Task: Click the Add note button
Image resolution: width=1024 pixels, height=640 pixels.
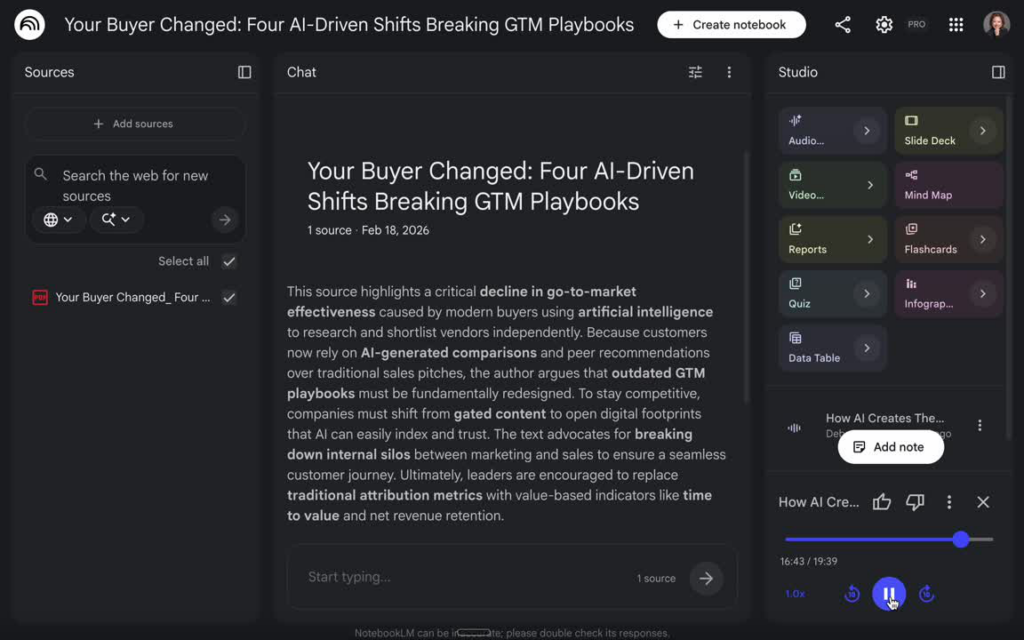Action: pyautogui.click(x=891, y=447)
